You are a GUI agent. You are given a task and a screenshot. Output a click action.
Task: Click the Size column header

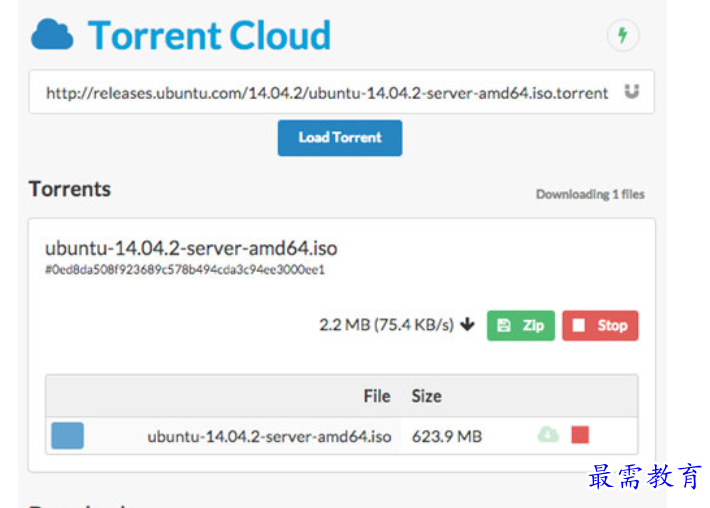point(427,396)
